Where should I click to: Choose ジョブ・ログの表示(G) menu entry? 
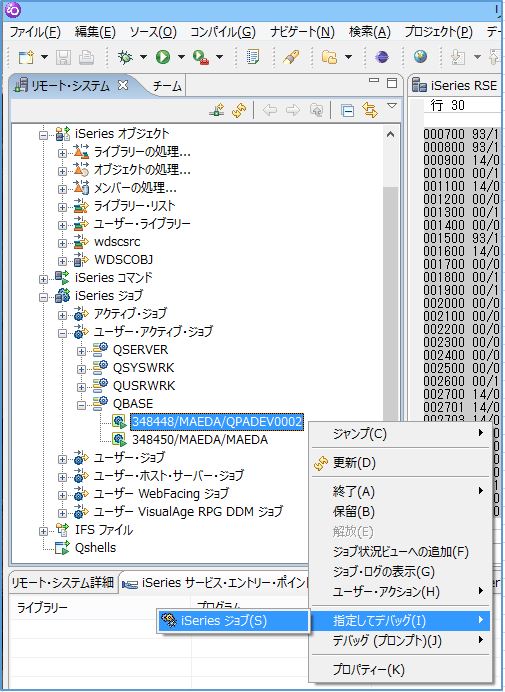[401, 572]
